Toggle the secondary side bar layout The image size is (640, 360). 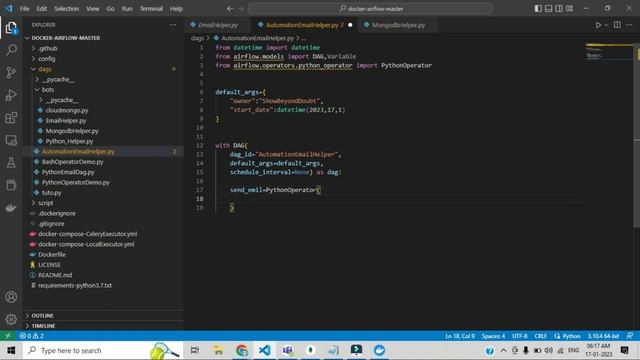(559, 9)
